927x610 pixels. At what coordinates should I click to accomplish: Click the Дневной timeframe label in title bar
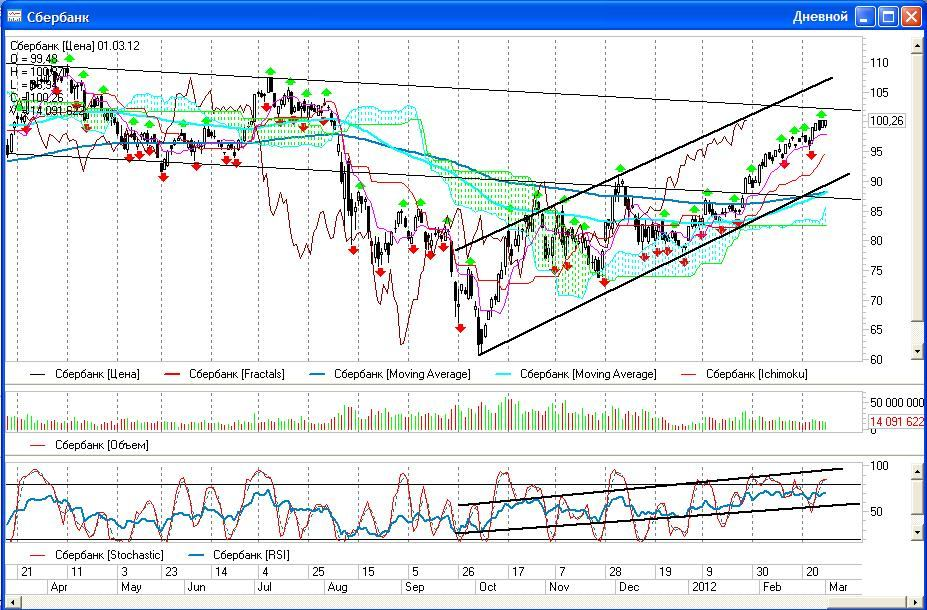click(820, 17)
